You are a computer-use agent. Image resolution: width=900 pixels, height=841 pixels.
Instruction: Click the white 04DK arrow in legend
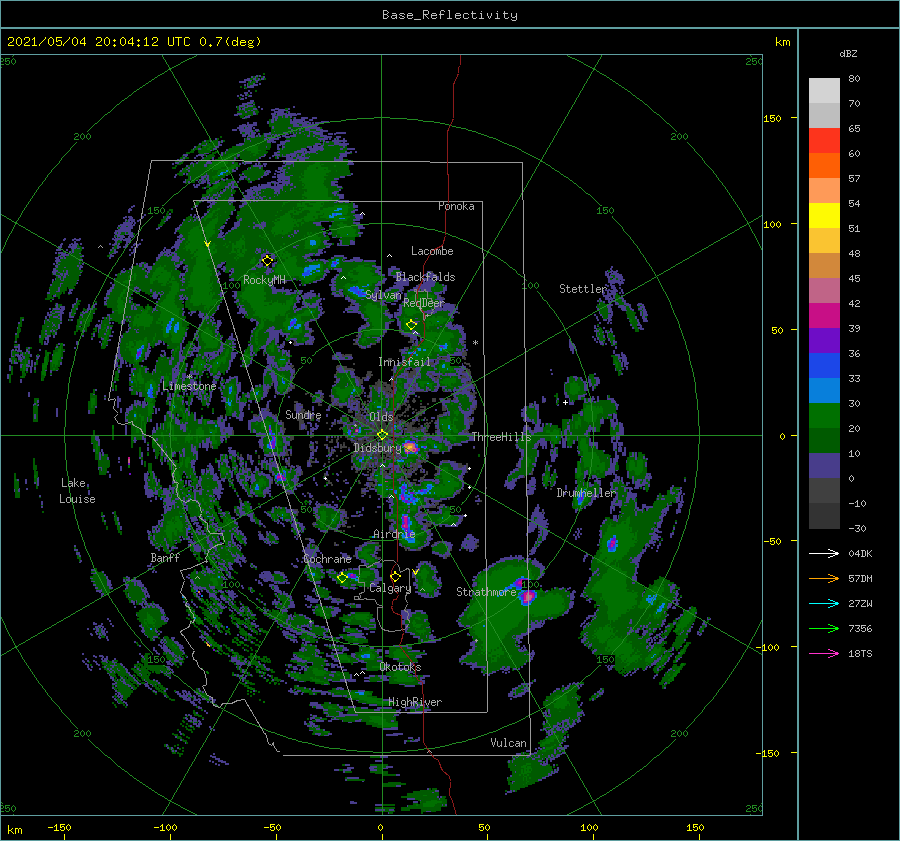coord(824,553)
